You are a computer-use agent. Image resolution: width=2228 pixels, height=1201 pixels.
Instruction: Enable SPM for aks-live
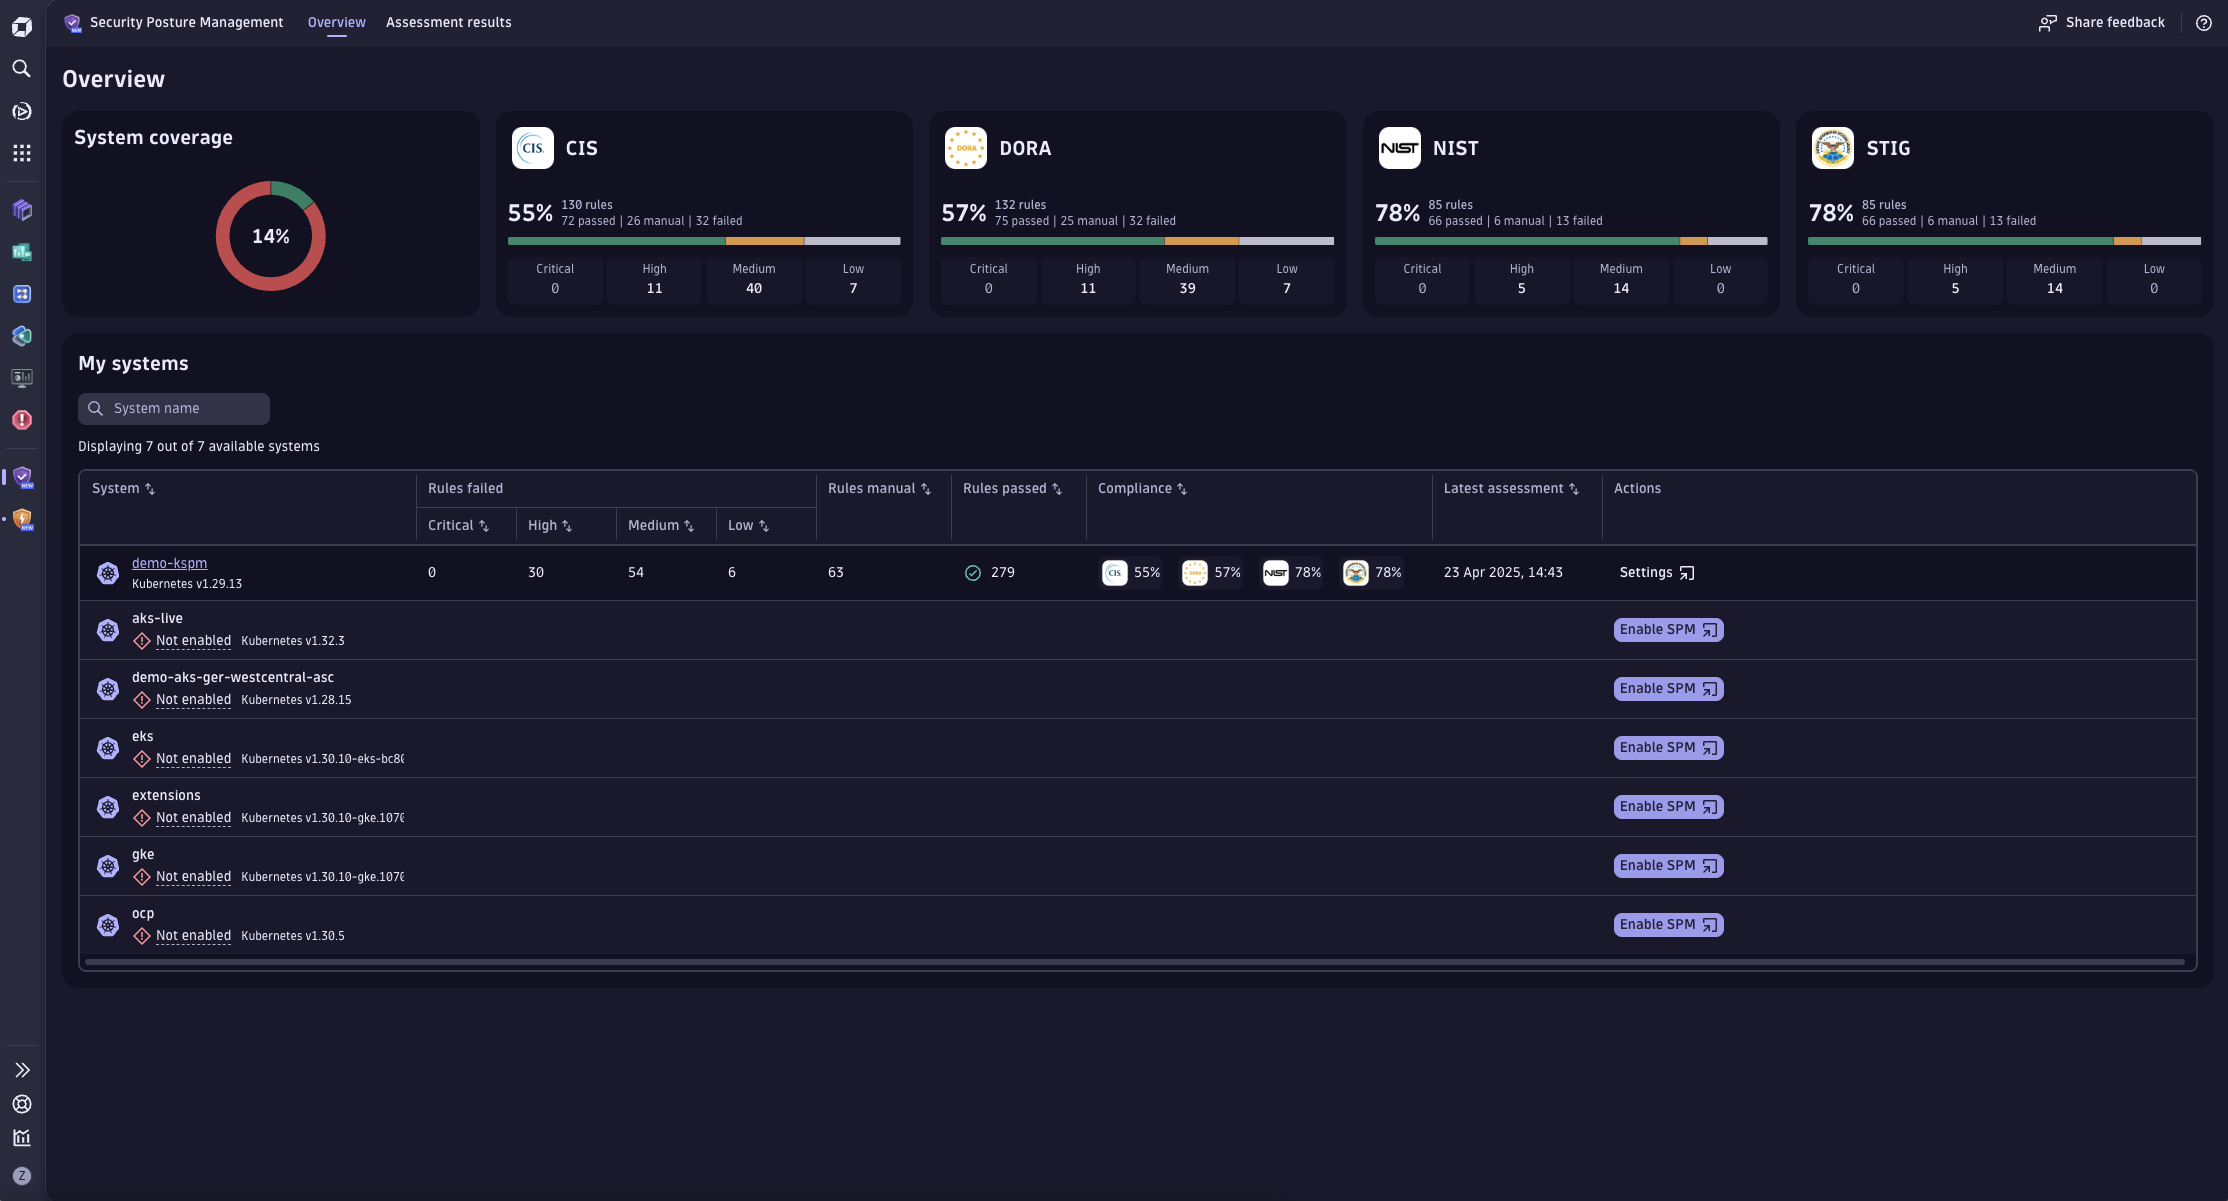coord(1668,629)
